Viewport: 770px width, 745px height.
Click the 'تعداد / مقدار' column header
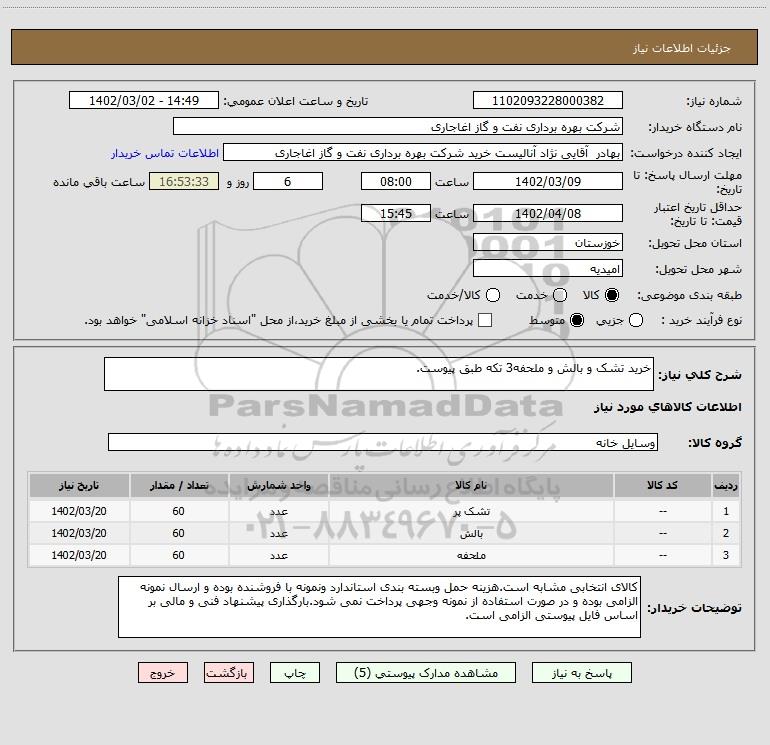coord(179,485)
